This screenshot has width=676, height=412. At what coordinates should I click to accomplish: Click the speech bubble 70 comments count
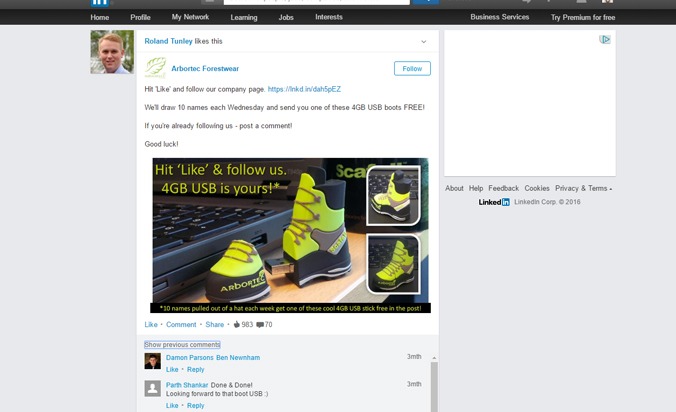[x=264, y=325]
